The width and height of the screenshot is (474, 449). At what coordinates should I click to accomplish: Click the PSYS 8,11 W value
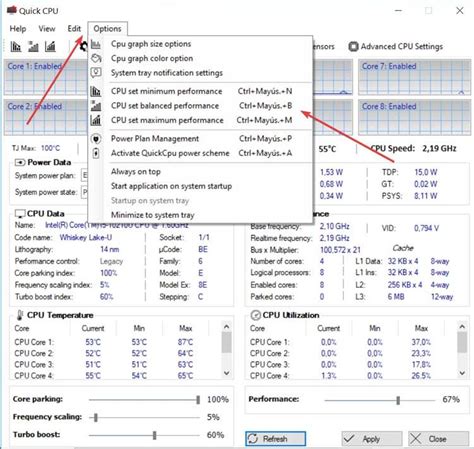coord(426,196)
